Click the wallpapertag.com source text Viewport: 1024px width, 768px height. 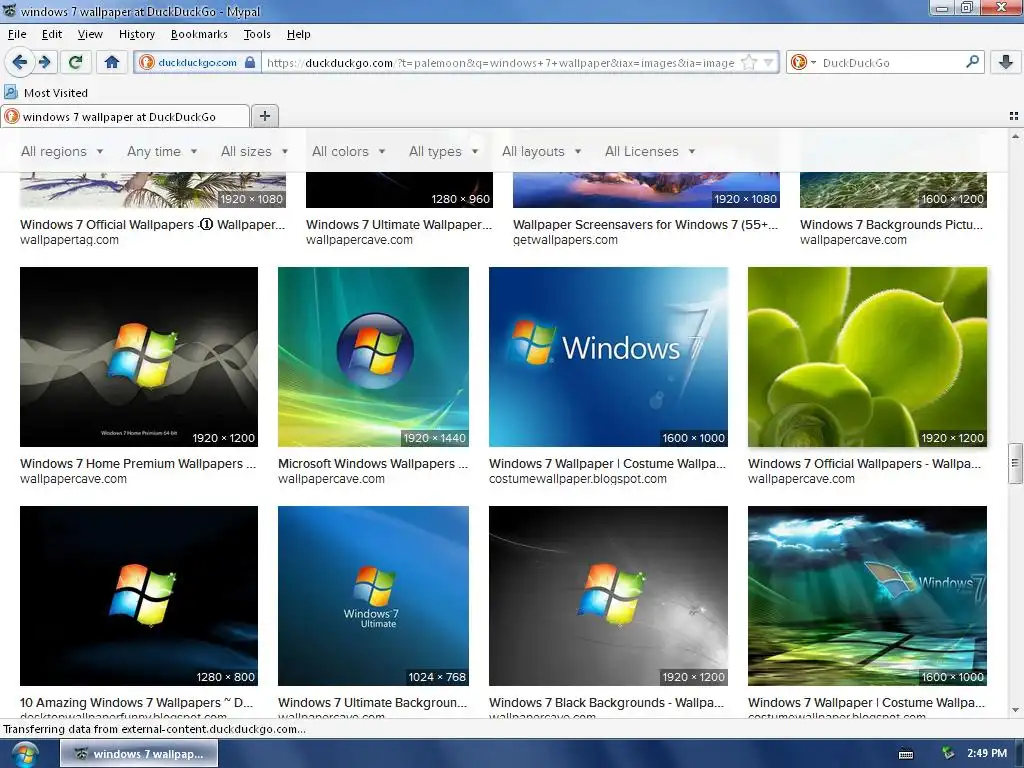pyautogui.click(x=69, y=240)
